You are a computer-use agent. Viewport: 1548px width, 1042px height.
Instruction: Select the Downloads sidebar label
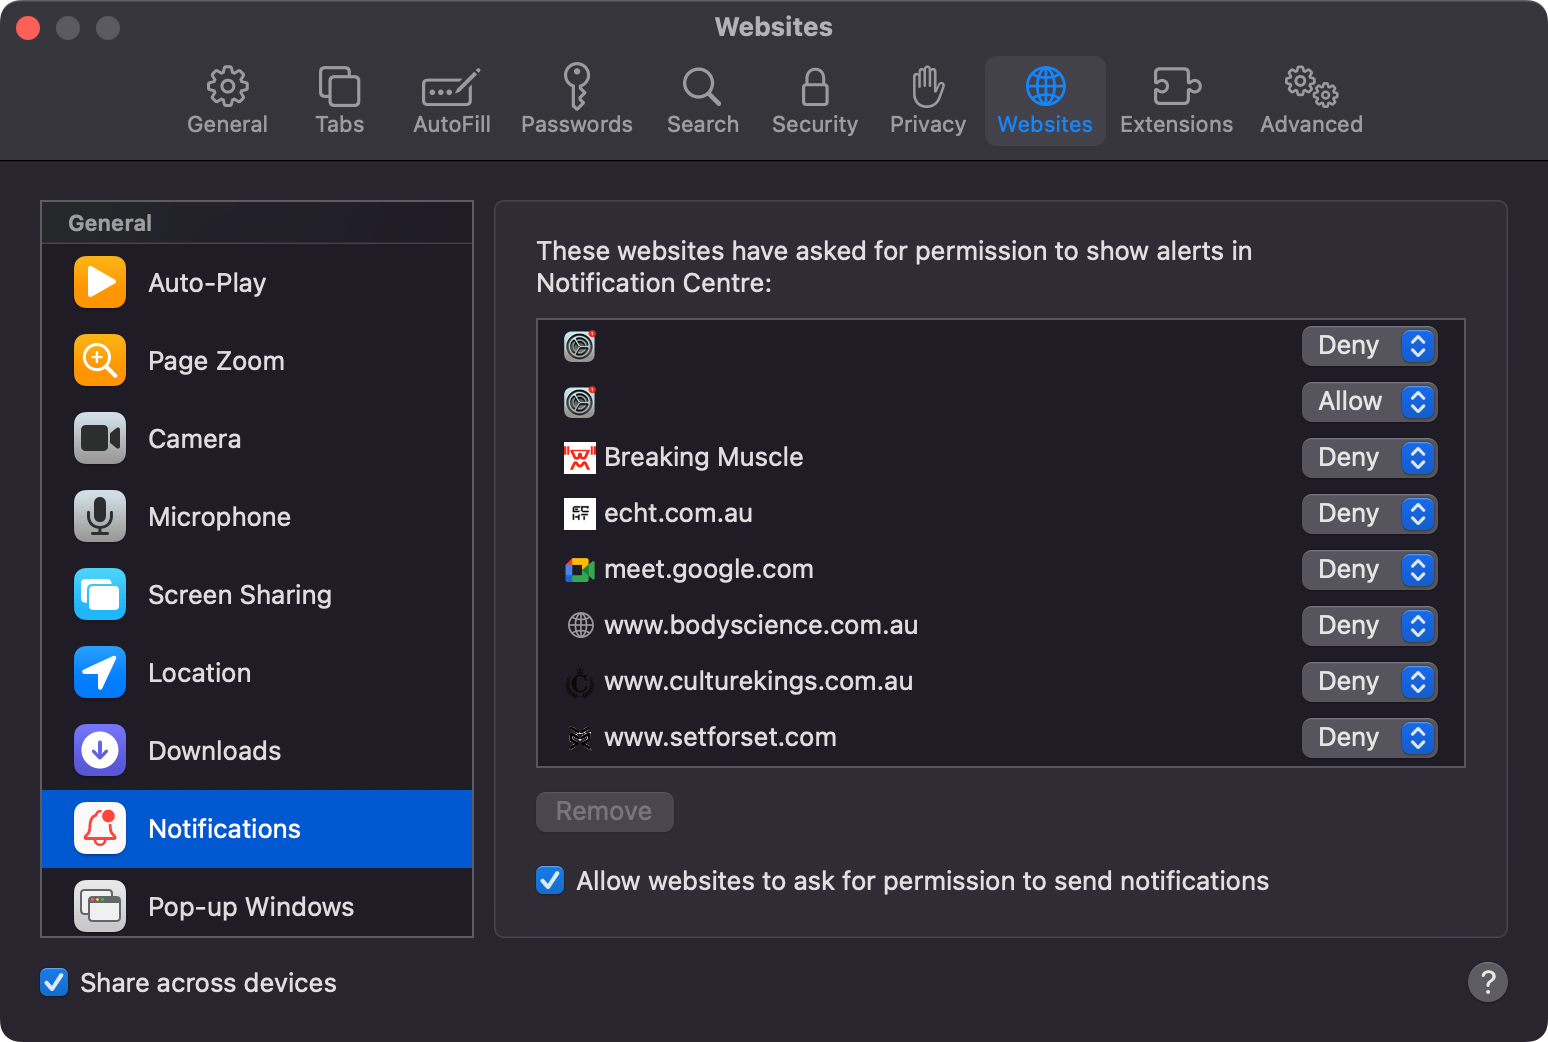pos(214,751)
